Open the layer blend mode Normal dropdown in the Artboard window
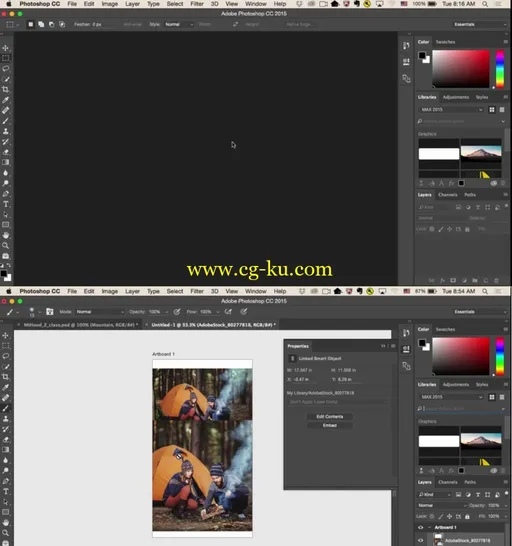This screenshot has height=546, width=512. 442,505
